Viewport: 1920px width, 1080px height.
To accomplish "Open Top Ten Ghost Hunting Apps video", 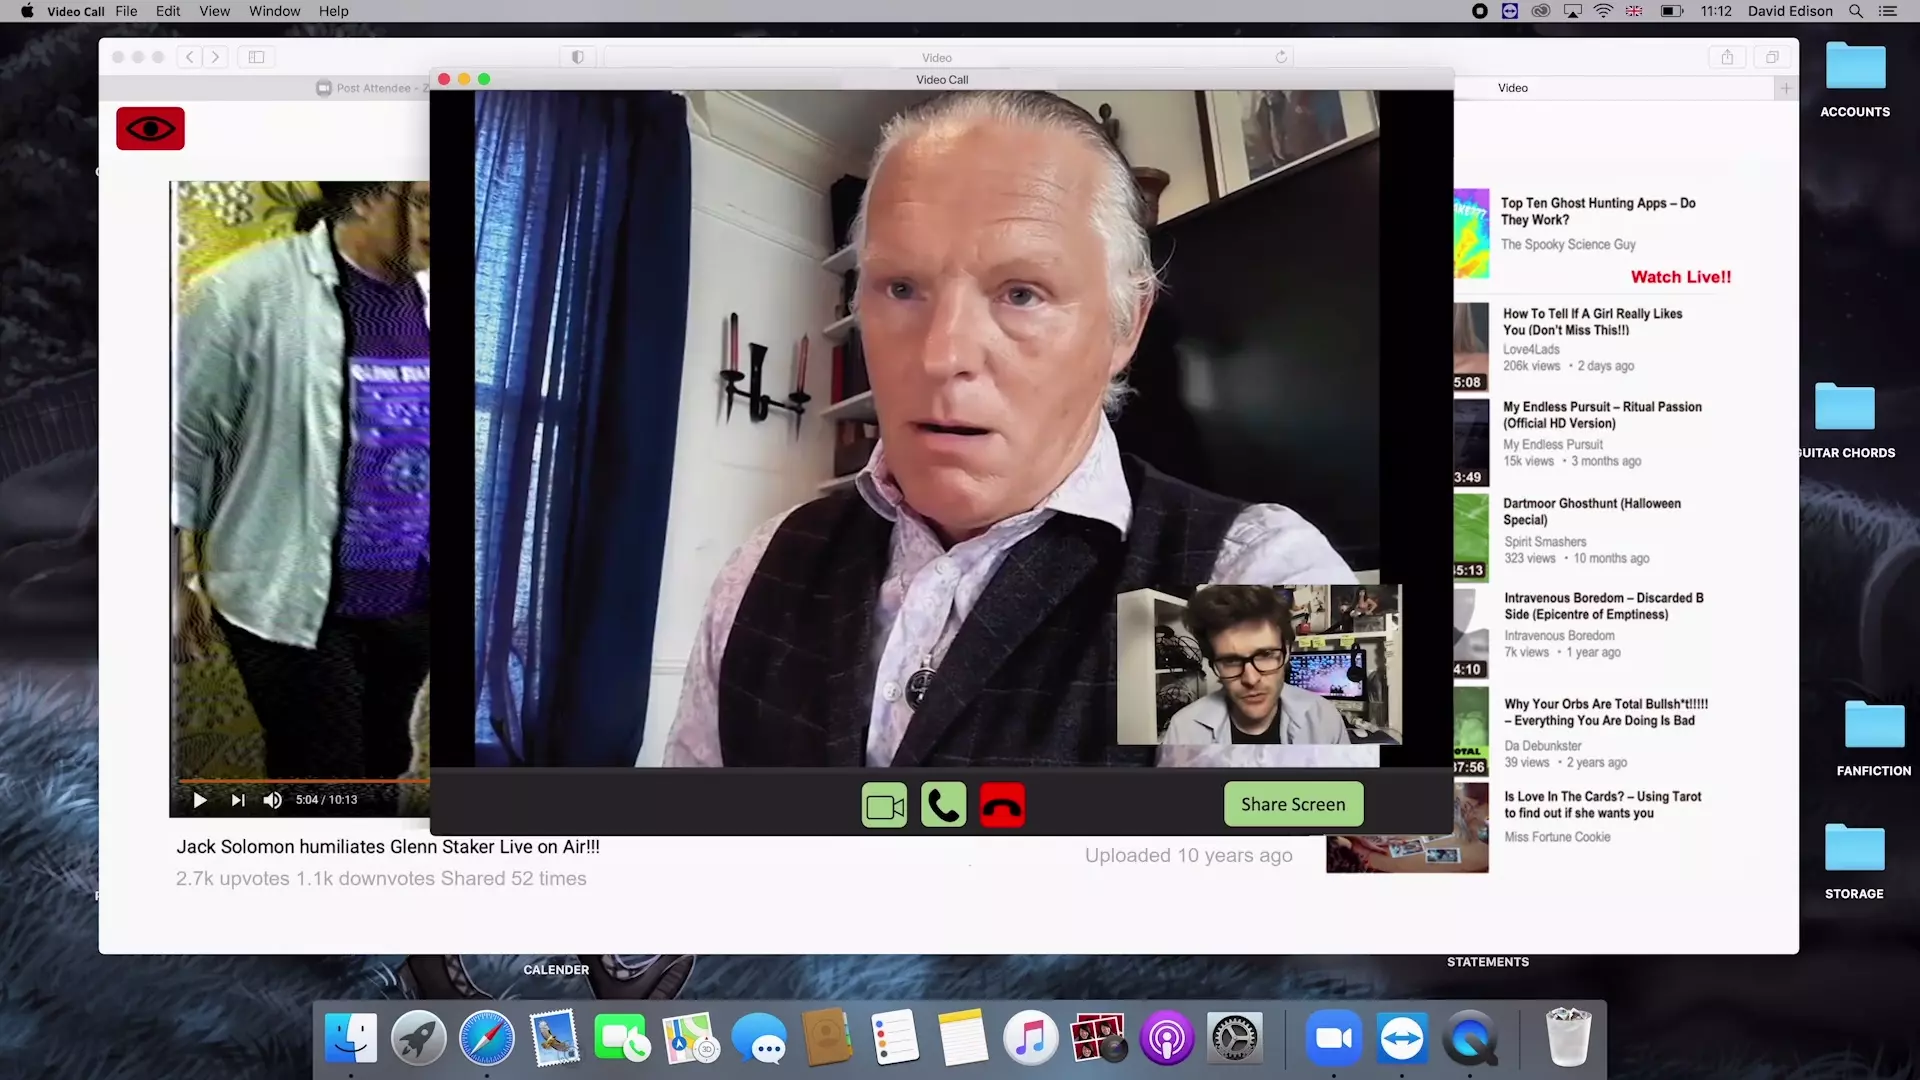I will click(x=1598, y=211).
